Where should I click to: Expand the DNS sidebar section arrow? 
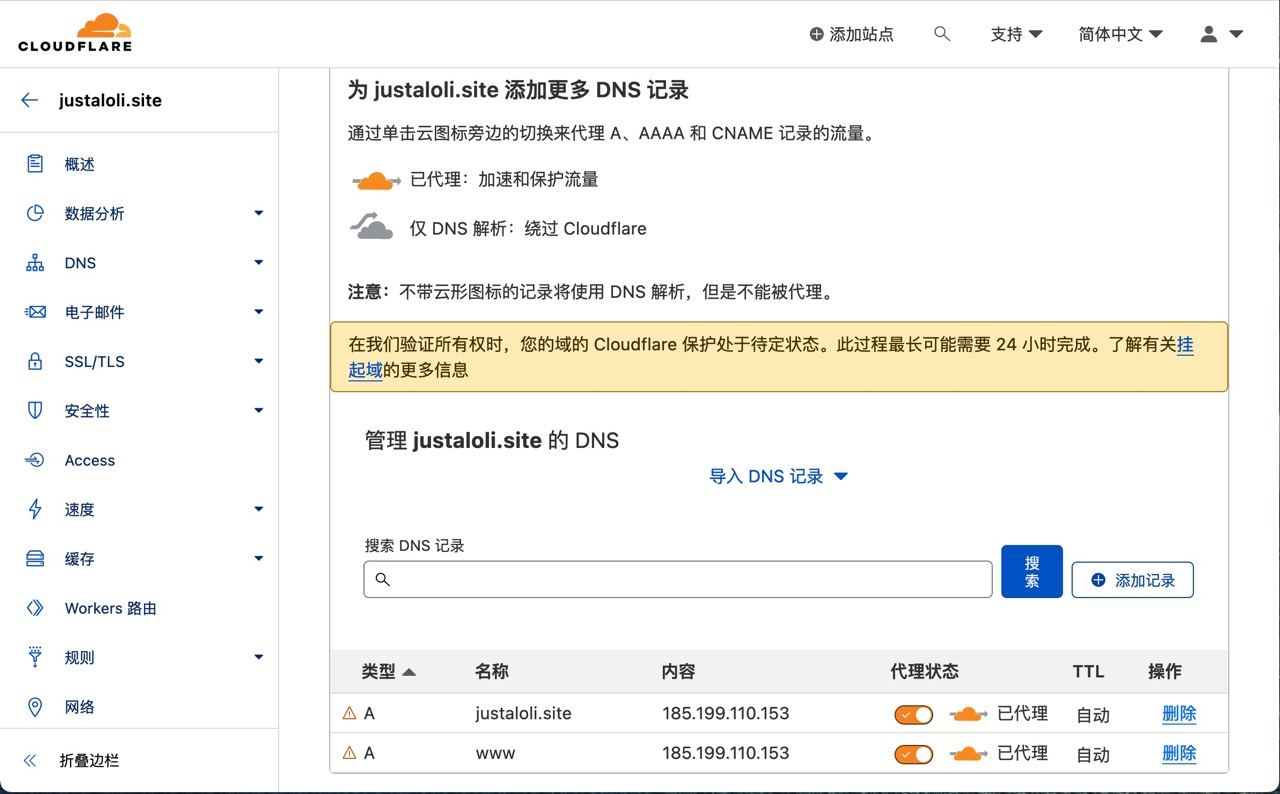click(259, 263)
